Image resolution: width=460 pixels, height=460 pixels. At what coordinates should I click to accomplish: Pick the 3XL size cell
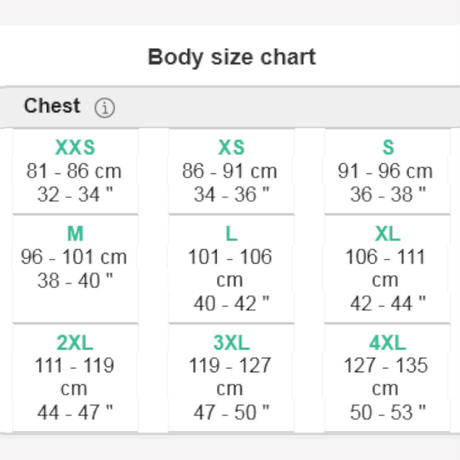(x=231, y=378)
